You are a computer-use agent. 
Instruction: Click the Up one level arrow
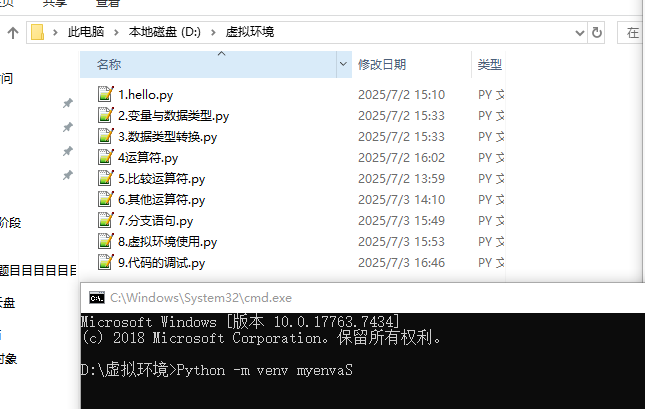pos(13,33)
